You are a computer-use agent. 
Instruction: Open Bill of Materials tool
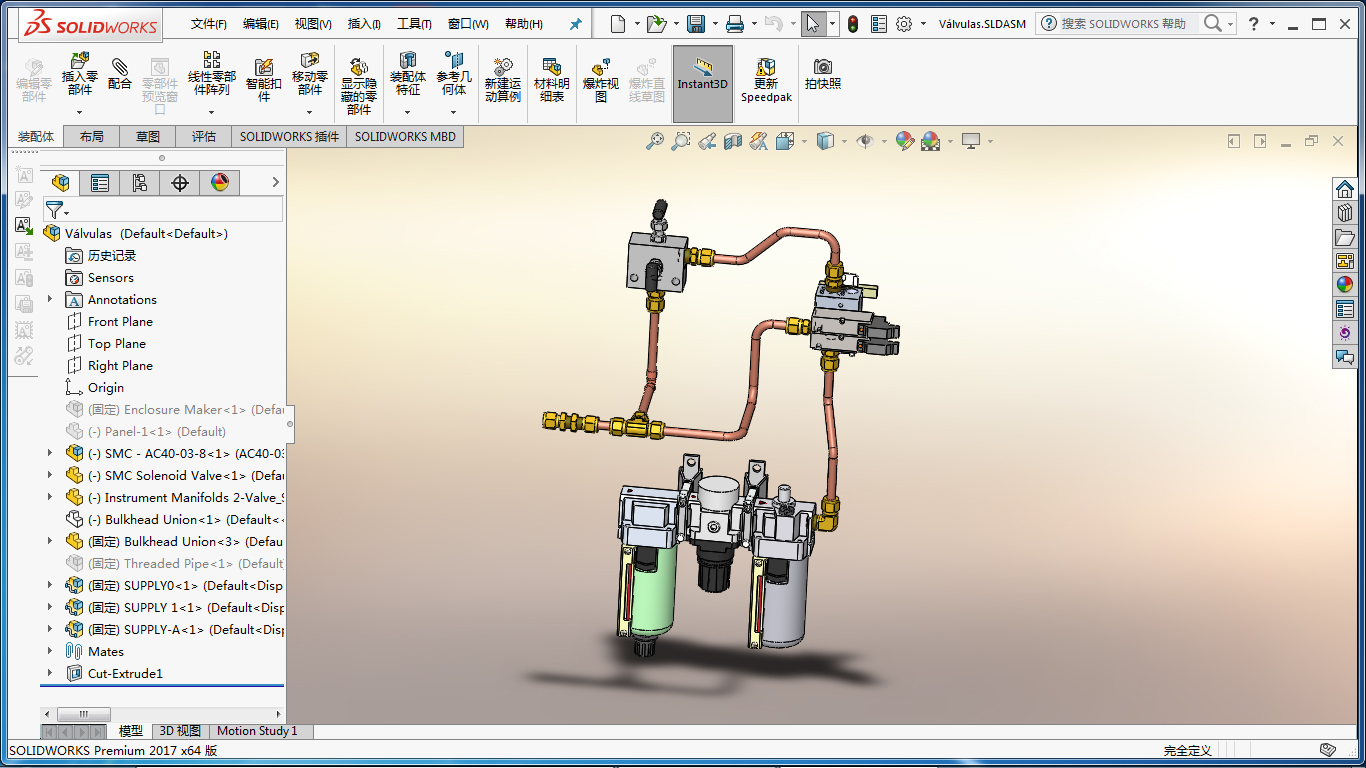point(551,78)
